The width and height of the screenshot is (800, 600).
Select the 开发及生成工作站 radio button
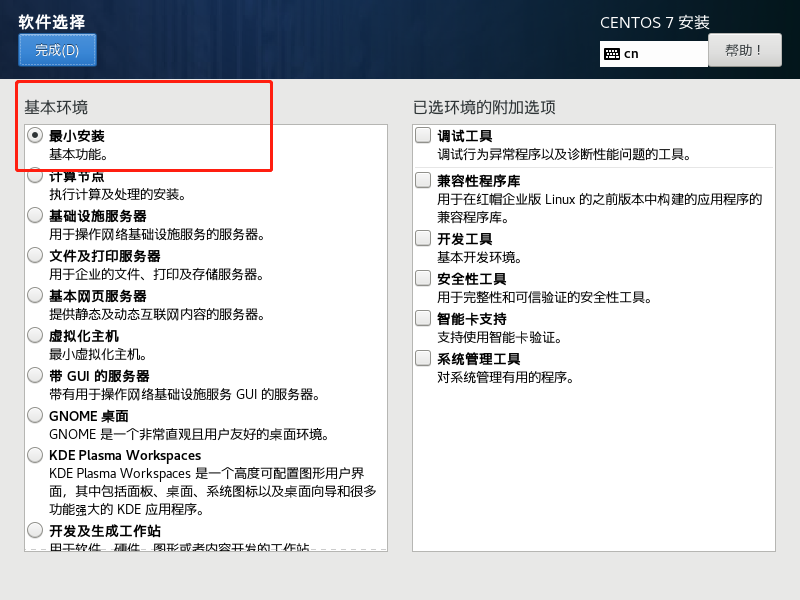35,530
